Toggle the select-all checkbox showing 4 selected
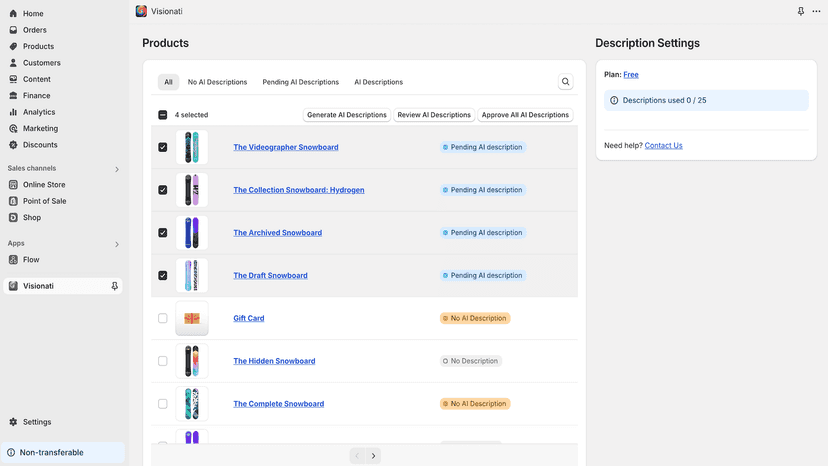The height and width of the screenshot is (466, 828). (x=163, y=115)
